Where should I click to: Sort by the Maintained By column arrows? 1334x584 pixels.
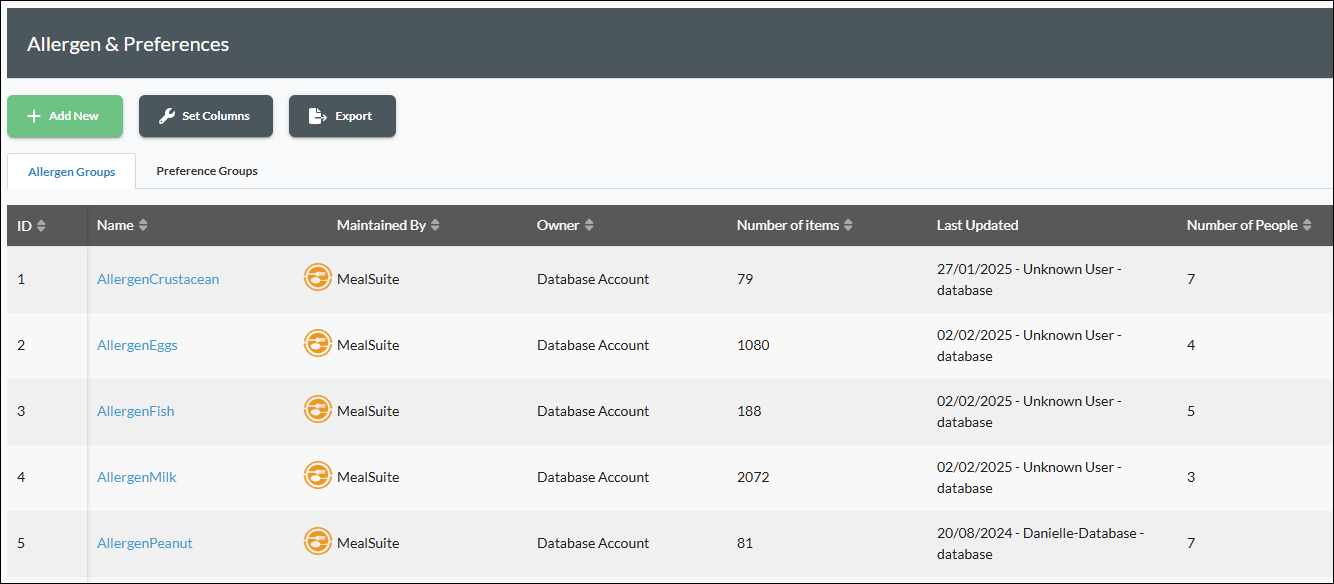point(435,226)
